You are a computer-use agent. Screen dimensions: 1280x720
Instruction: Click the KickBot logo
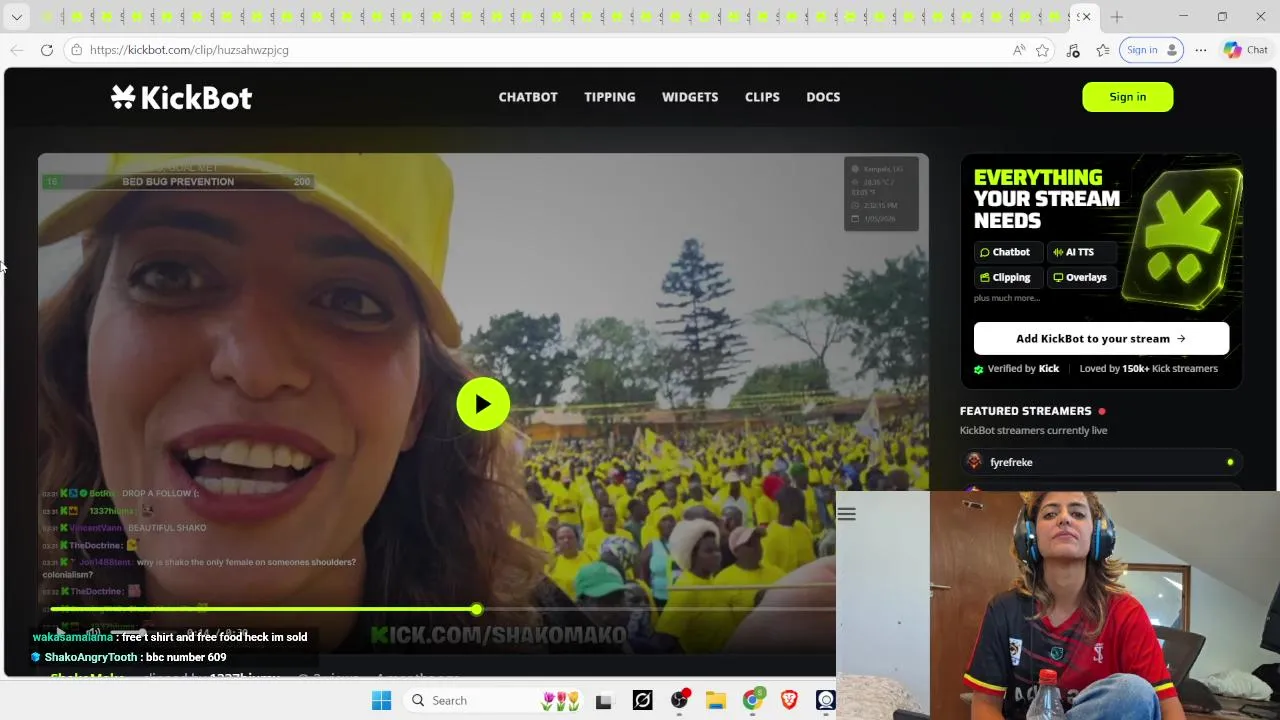[x=181, y=97]
